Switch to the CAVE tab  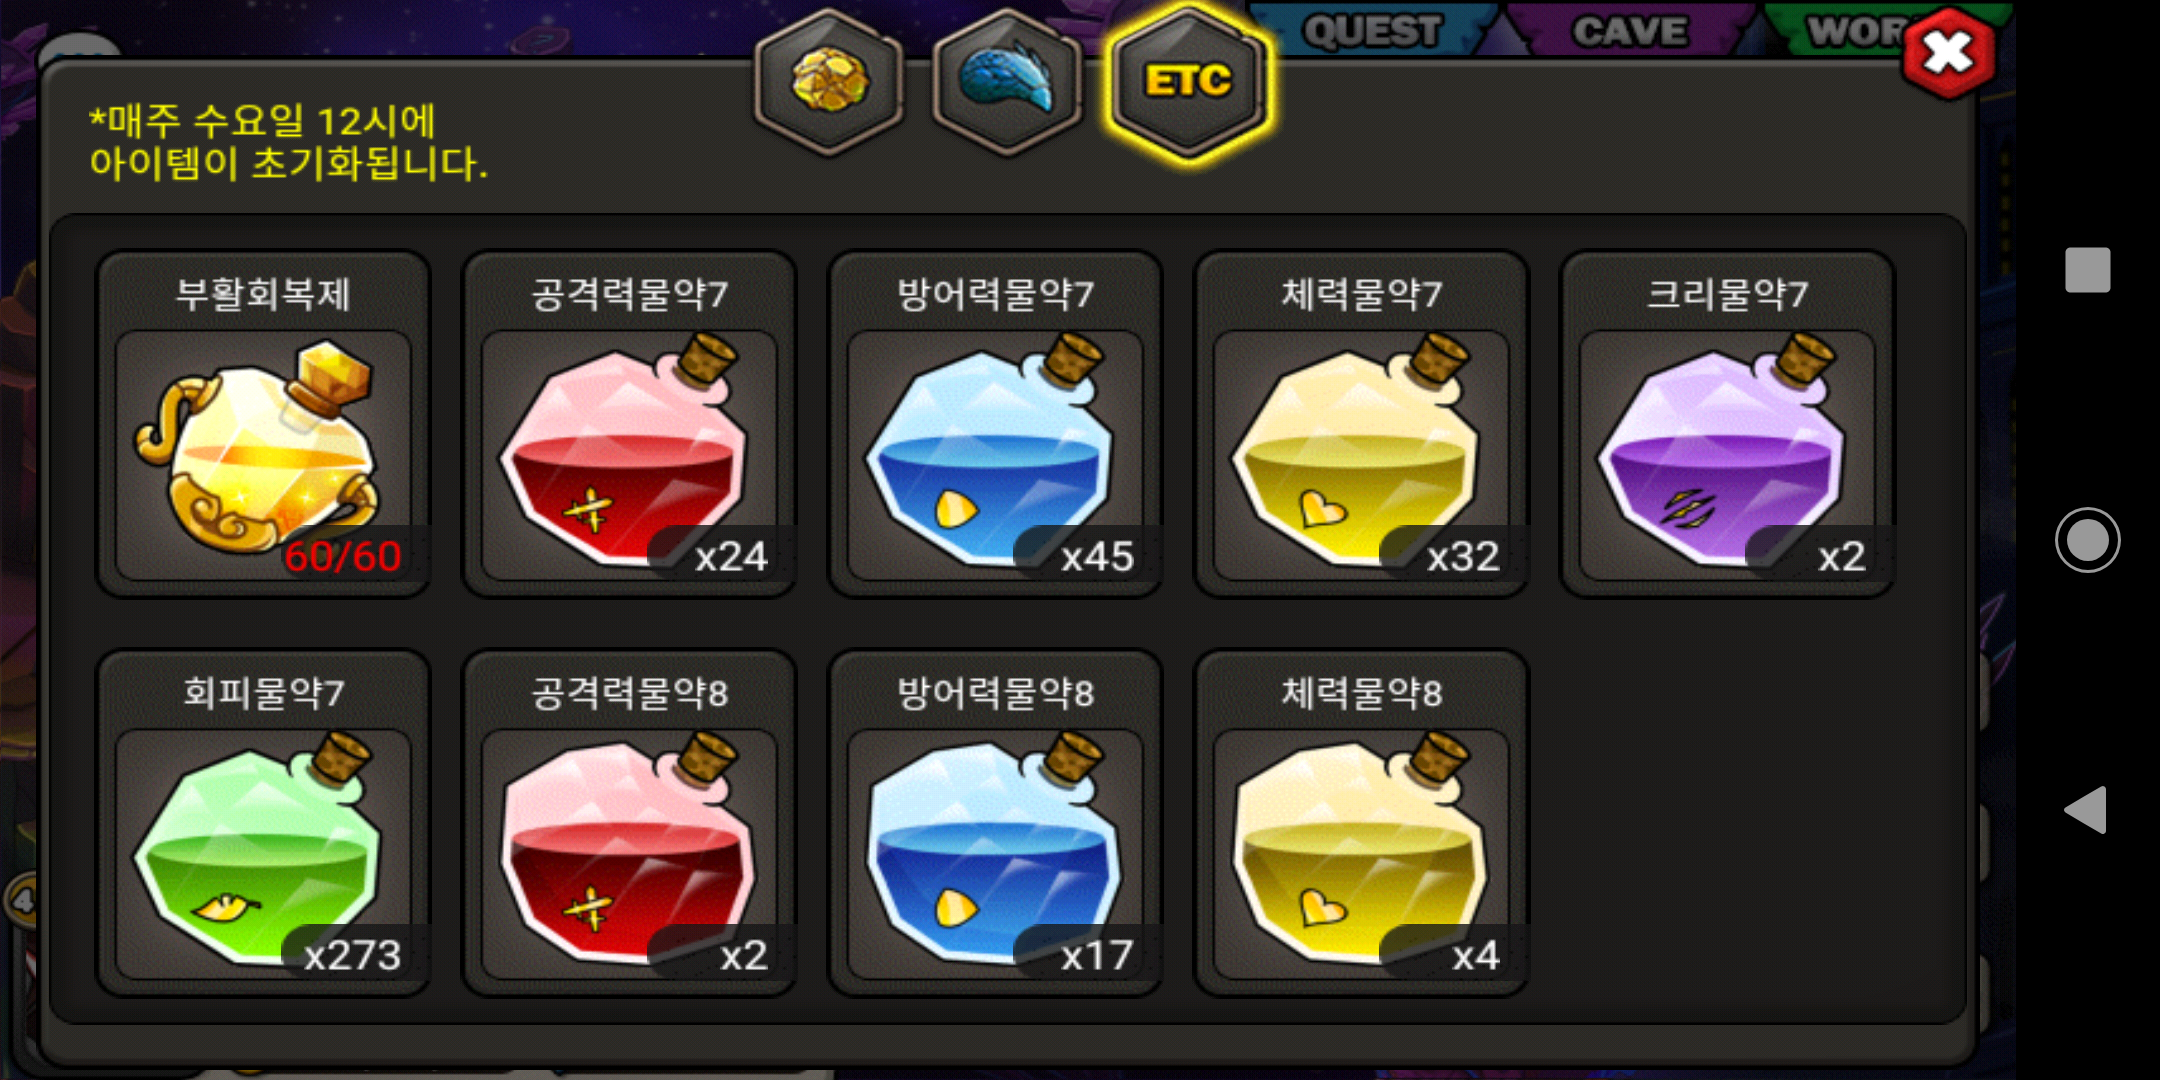[1630, 30]
